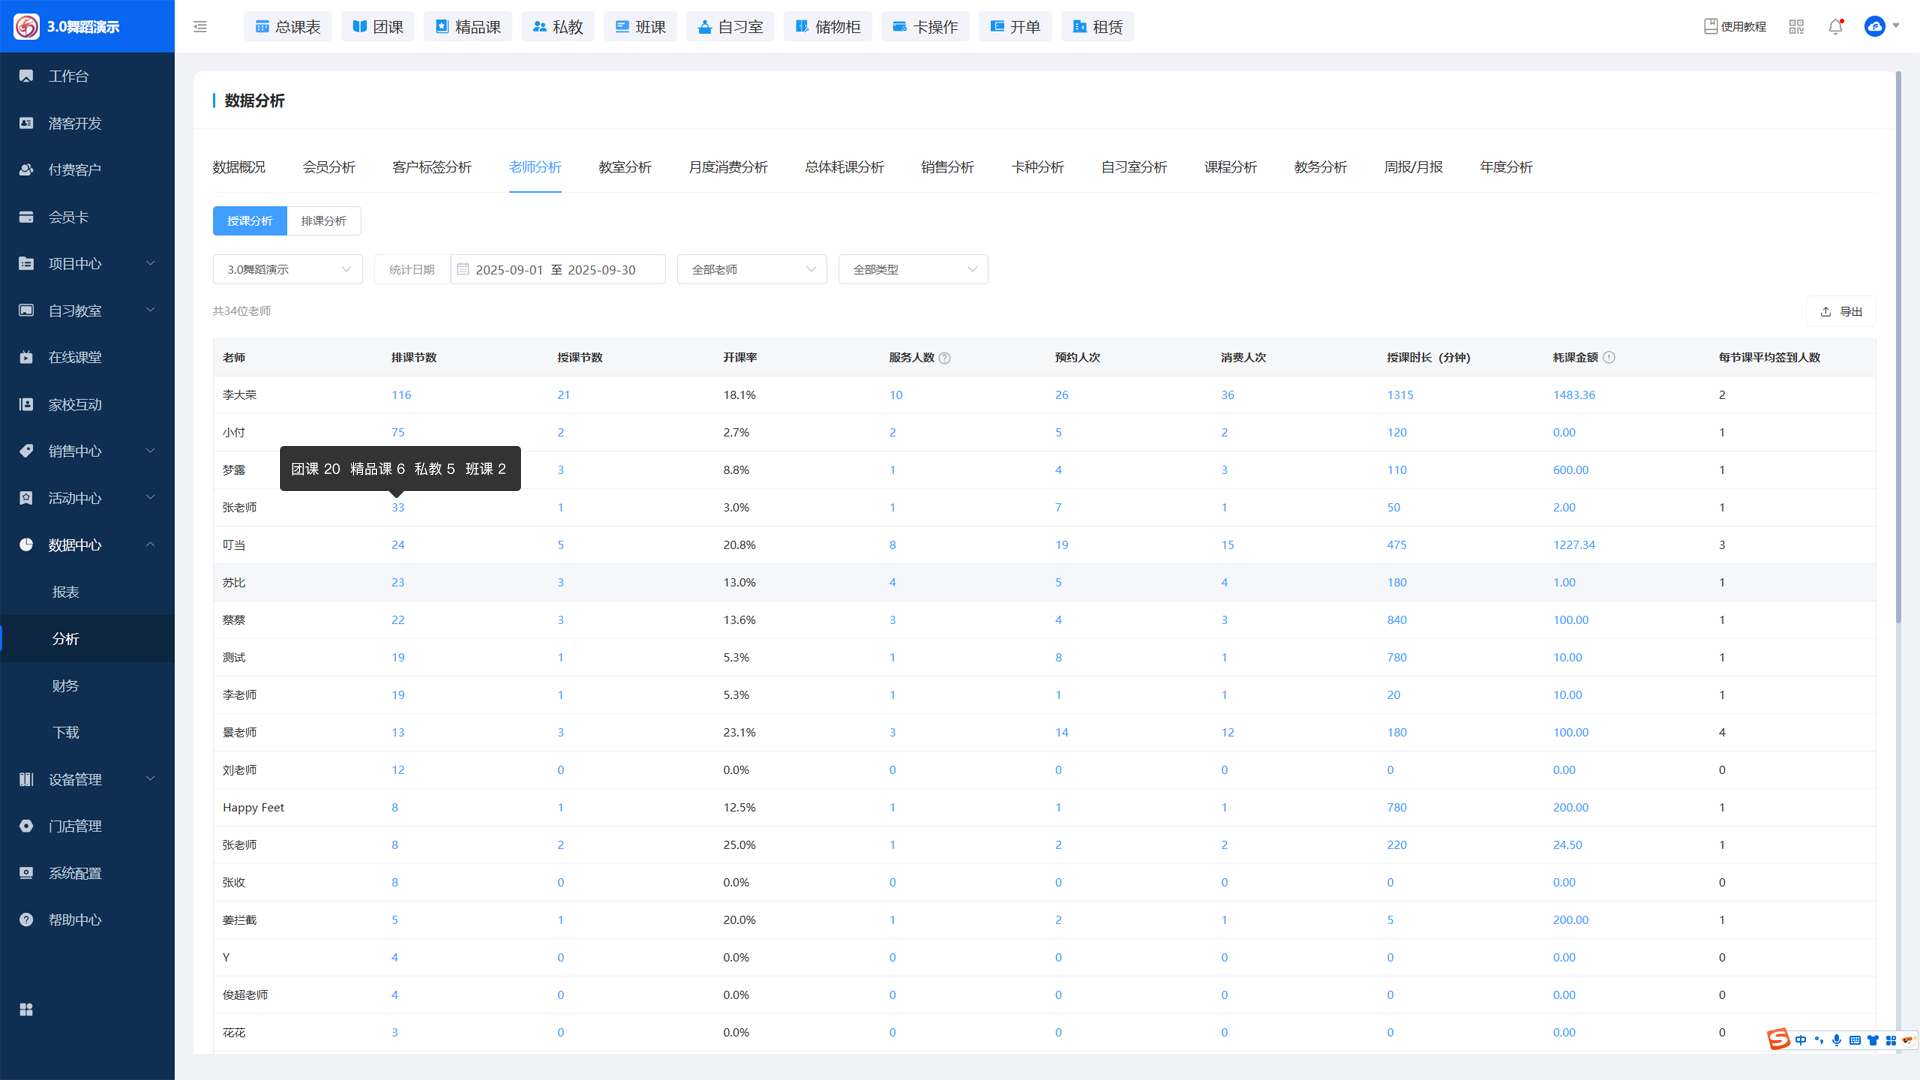This screenshot has height=1080, width=1920.
Task: Click 李大荣's 排课节数 value 116
Action: 401,395
